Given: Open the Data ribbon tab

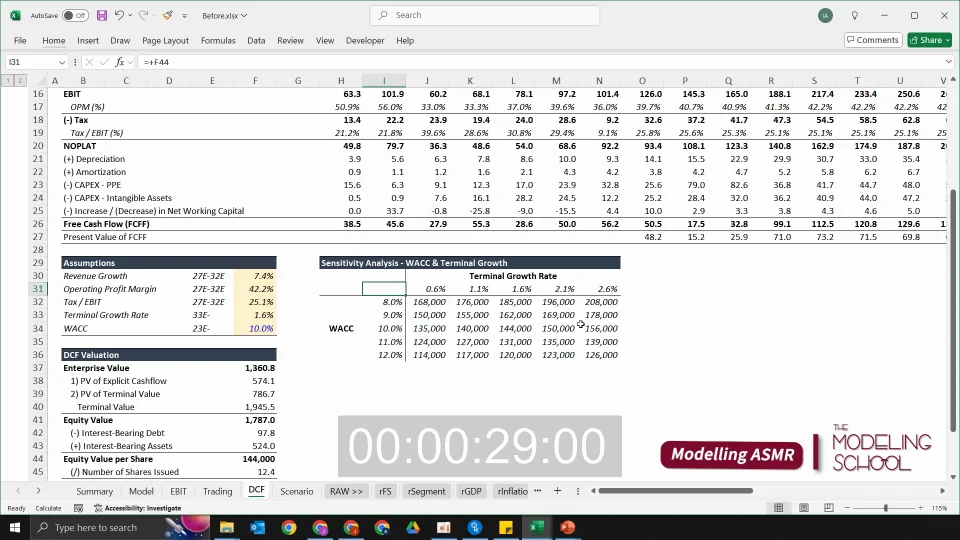Looking at the screenshot, I should tap(256, 40).
